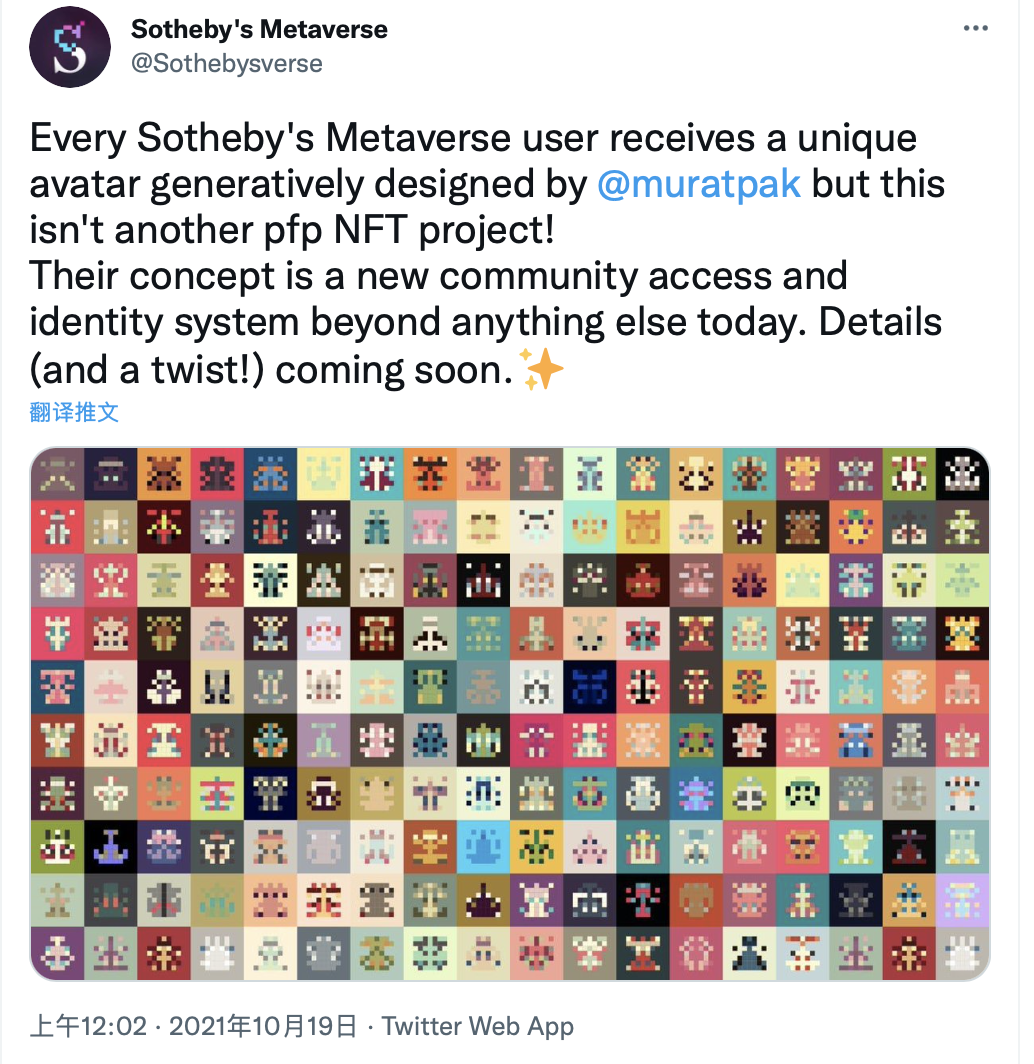The image size is (1034, 1064).
Task: Click the sparkles emoji after 'coming soon'
Action: click(541, 368)
